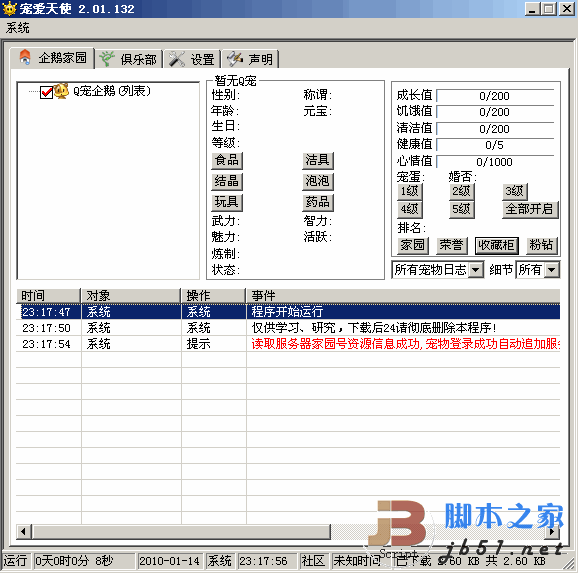Click the 成长值 progress bar
This screenshot has width=578, height=573.
coord(495,96)
